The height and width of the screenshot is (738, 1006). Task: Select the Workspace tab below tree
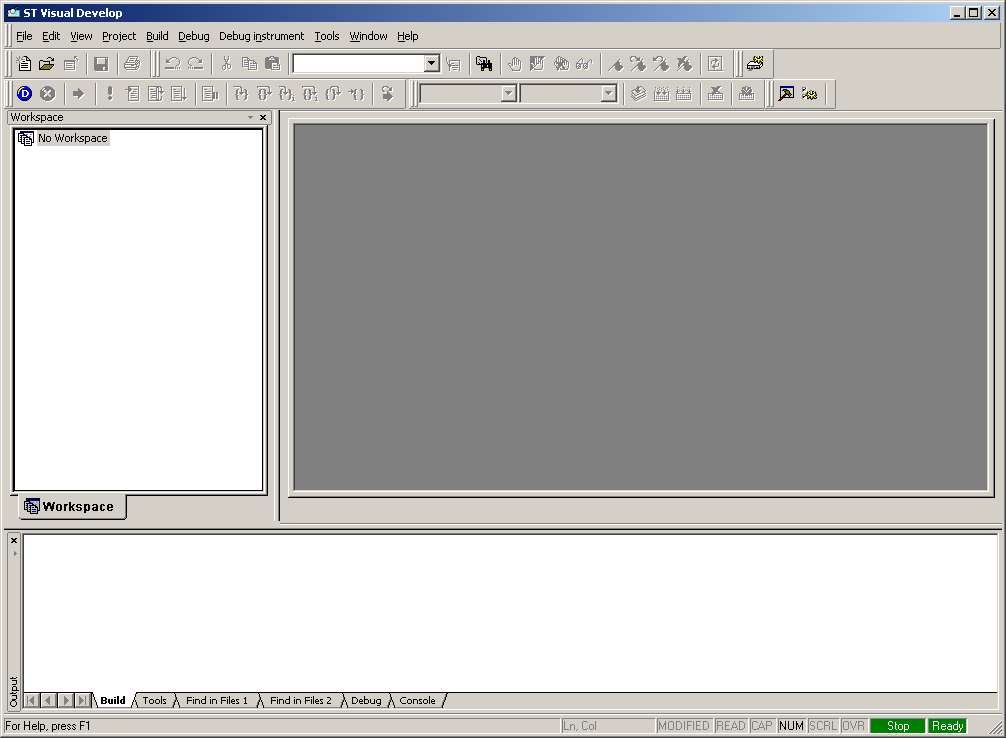tap(72, 506)
